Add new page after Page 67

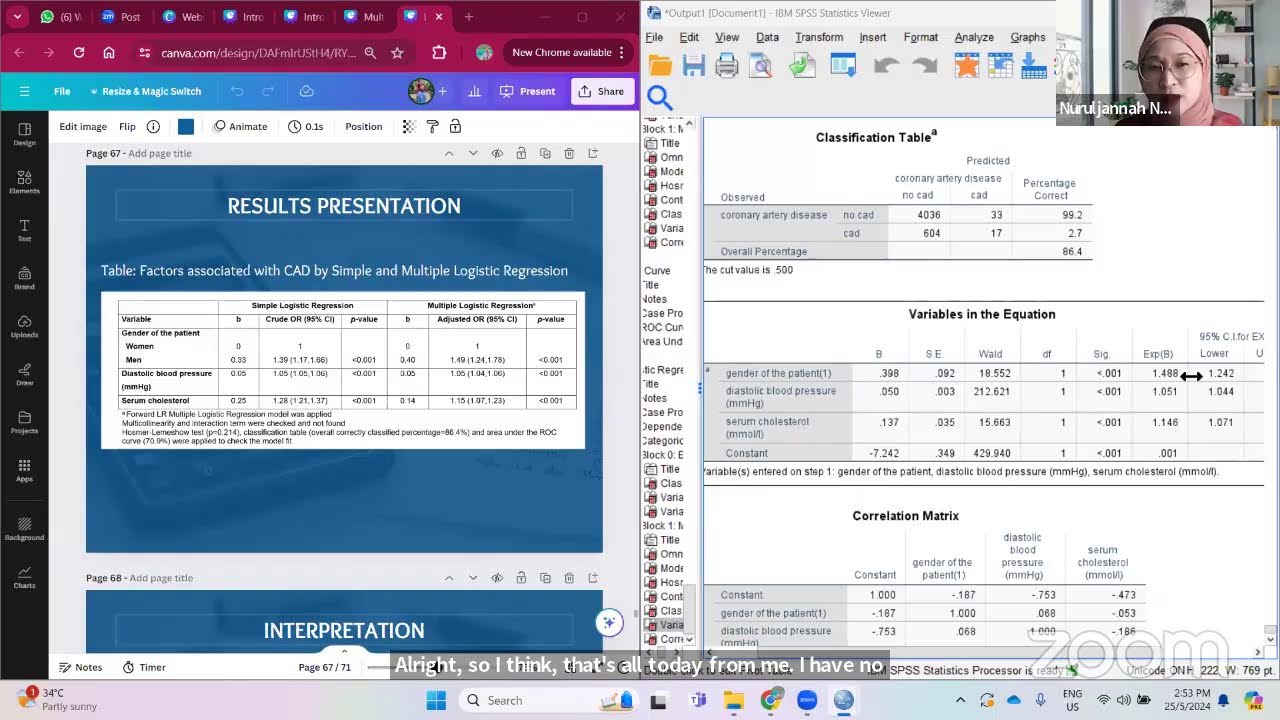pyautogui.click(x=593, y=153)
